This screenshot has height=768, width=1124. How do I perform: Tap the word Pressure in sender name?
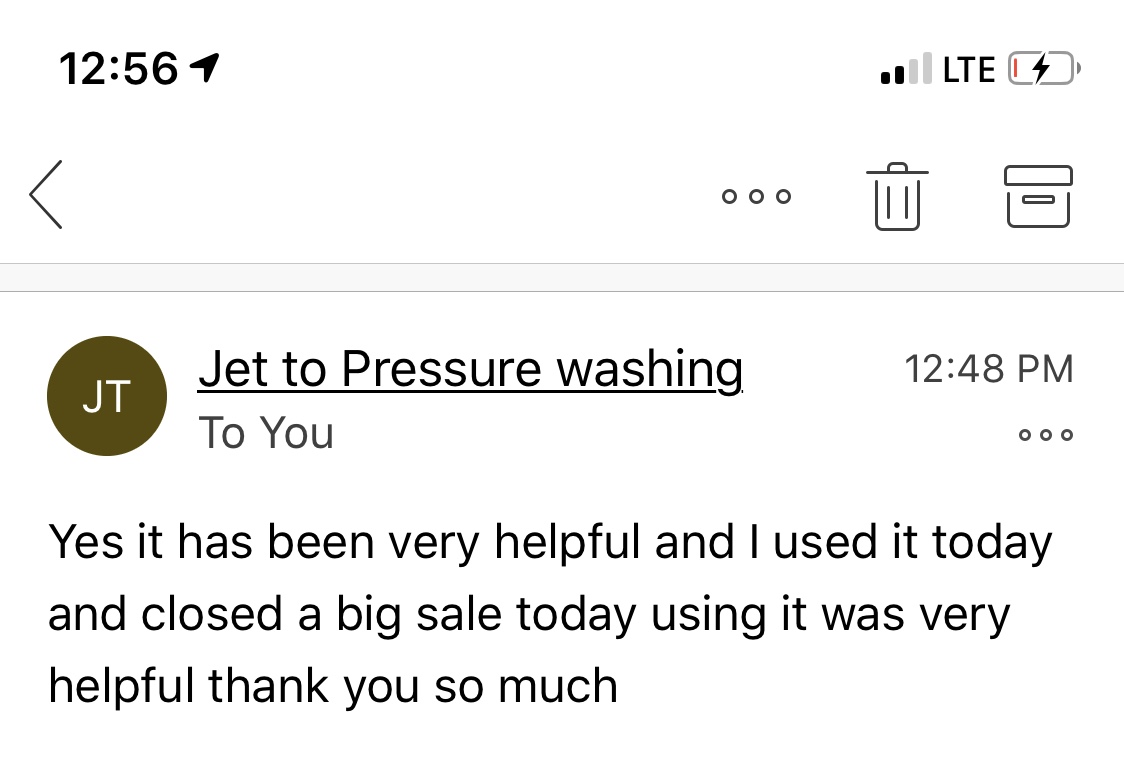tap(442, 370)
